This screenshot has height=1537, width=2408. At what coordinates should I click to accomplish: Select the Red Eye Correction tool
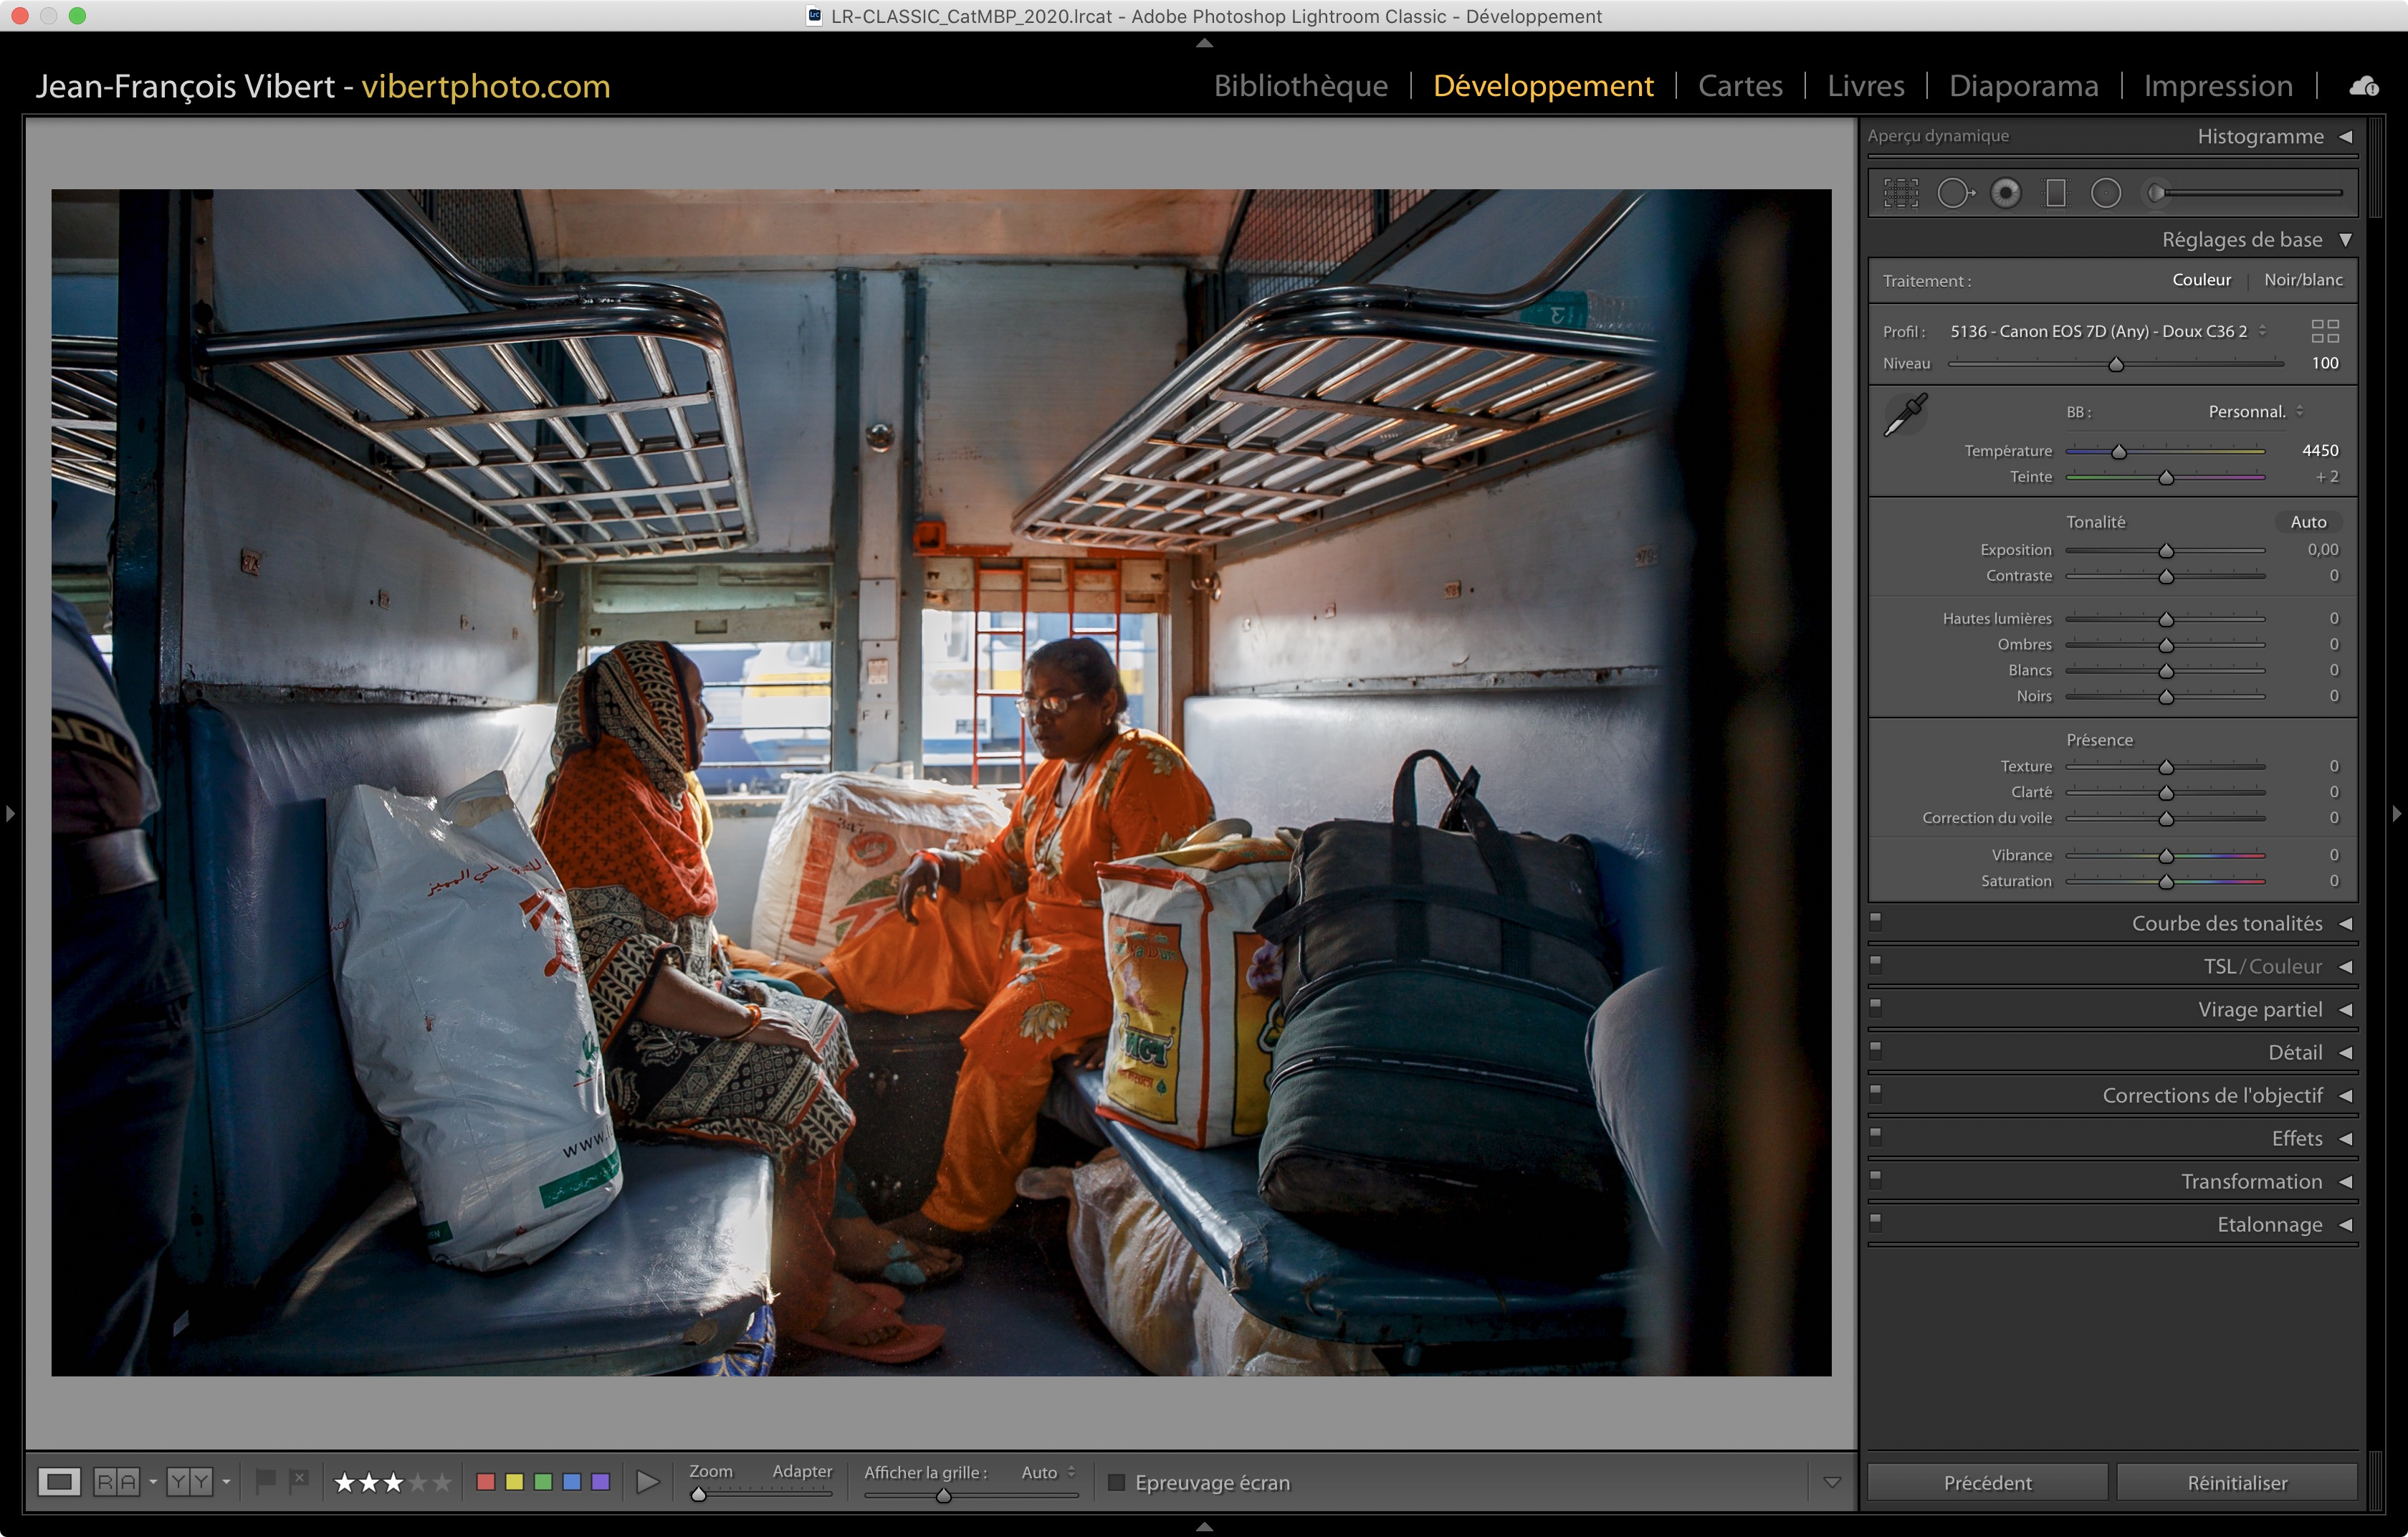pyautogui.click(x=2005, y=193)
